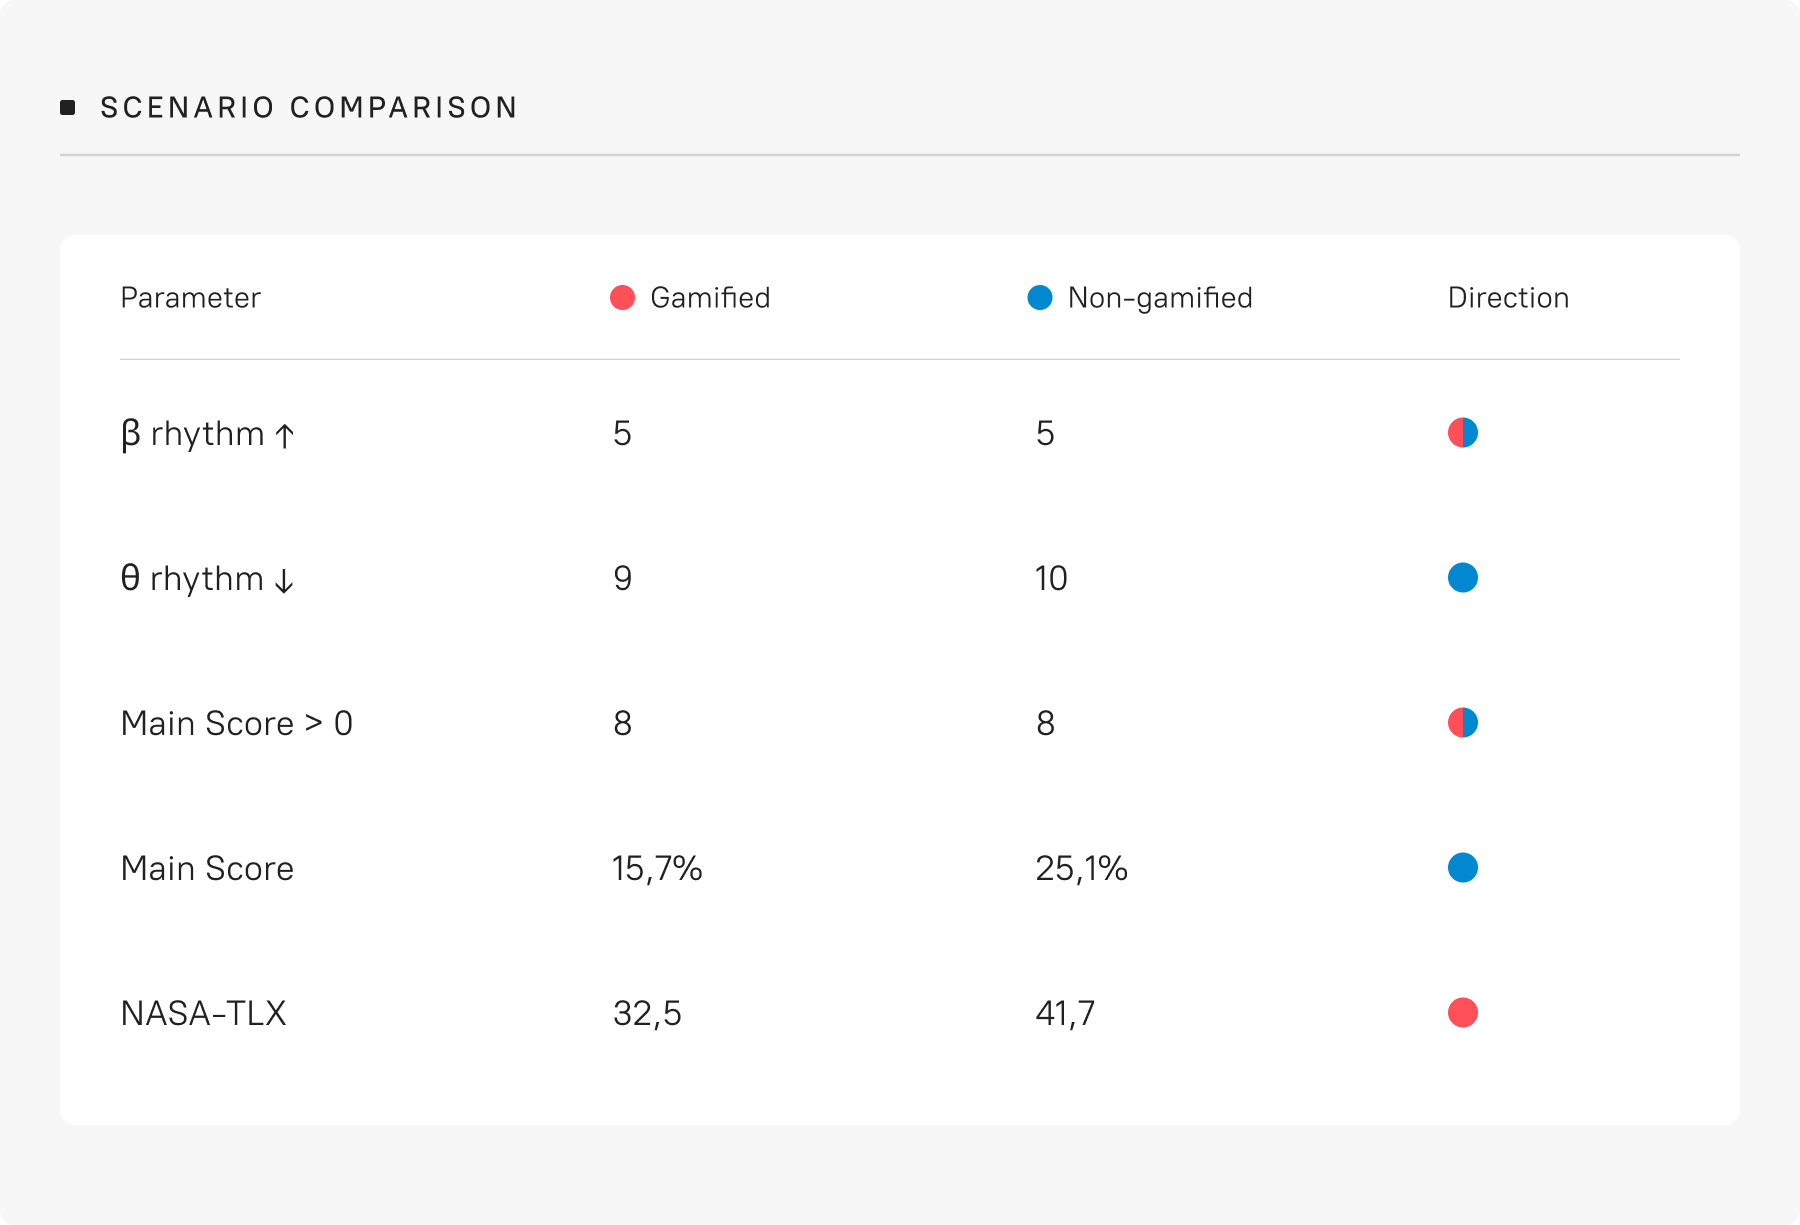Click the split direction dot for β rhythm
Screen dimensions: 1800x1225
pos(1463,433)
